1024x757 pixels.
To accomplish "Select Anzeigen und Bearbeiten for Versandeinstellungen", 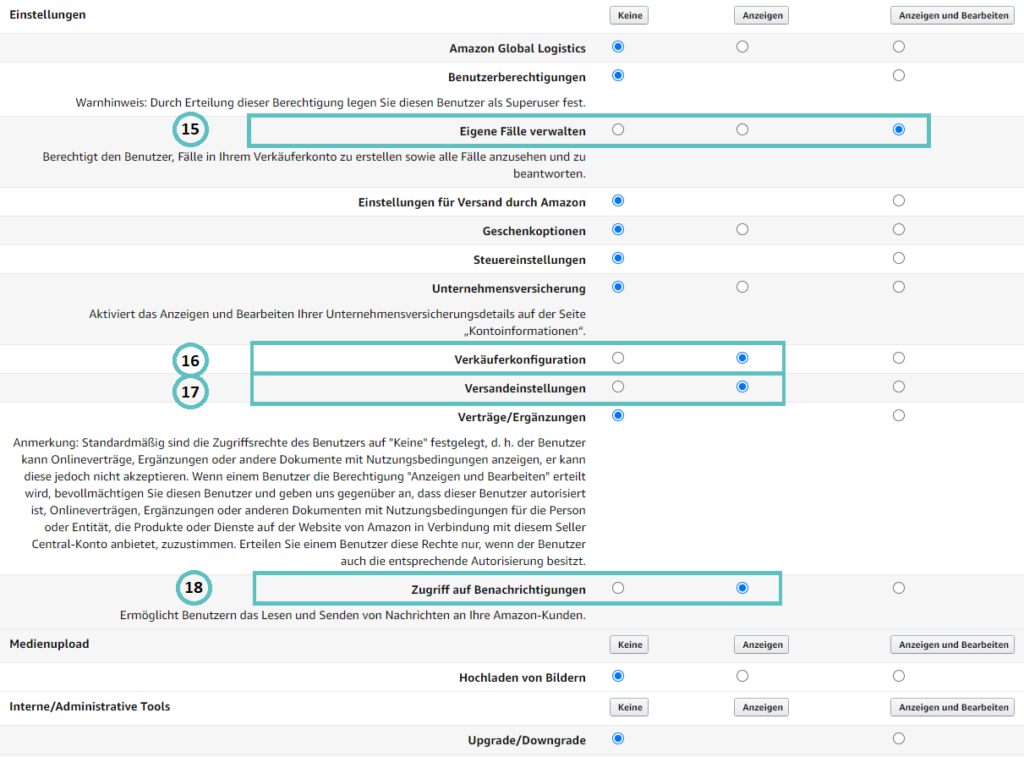I will [899, 387].
